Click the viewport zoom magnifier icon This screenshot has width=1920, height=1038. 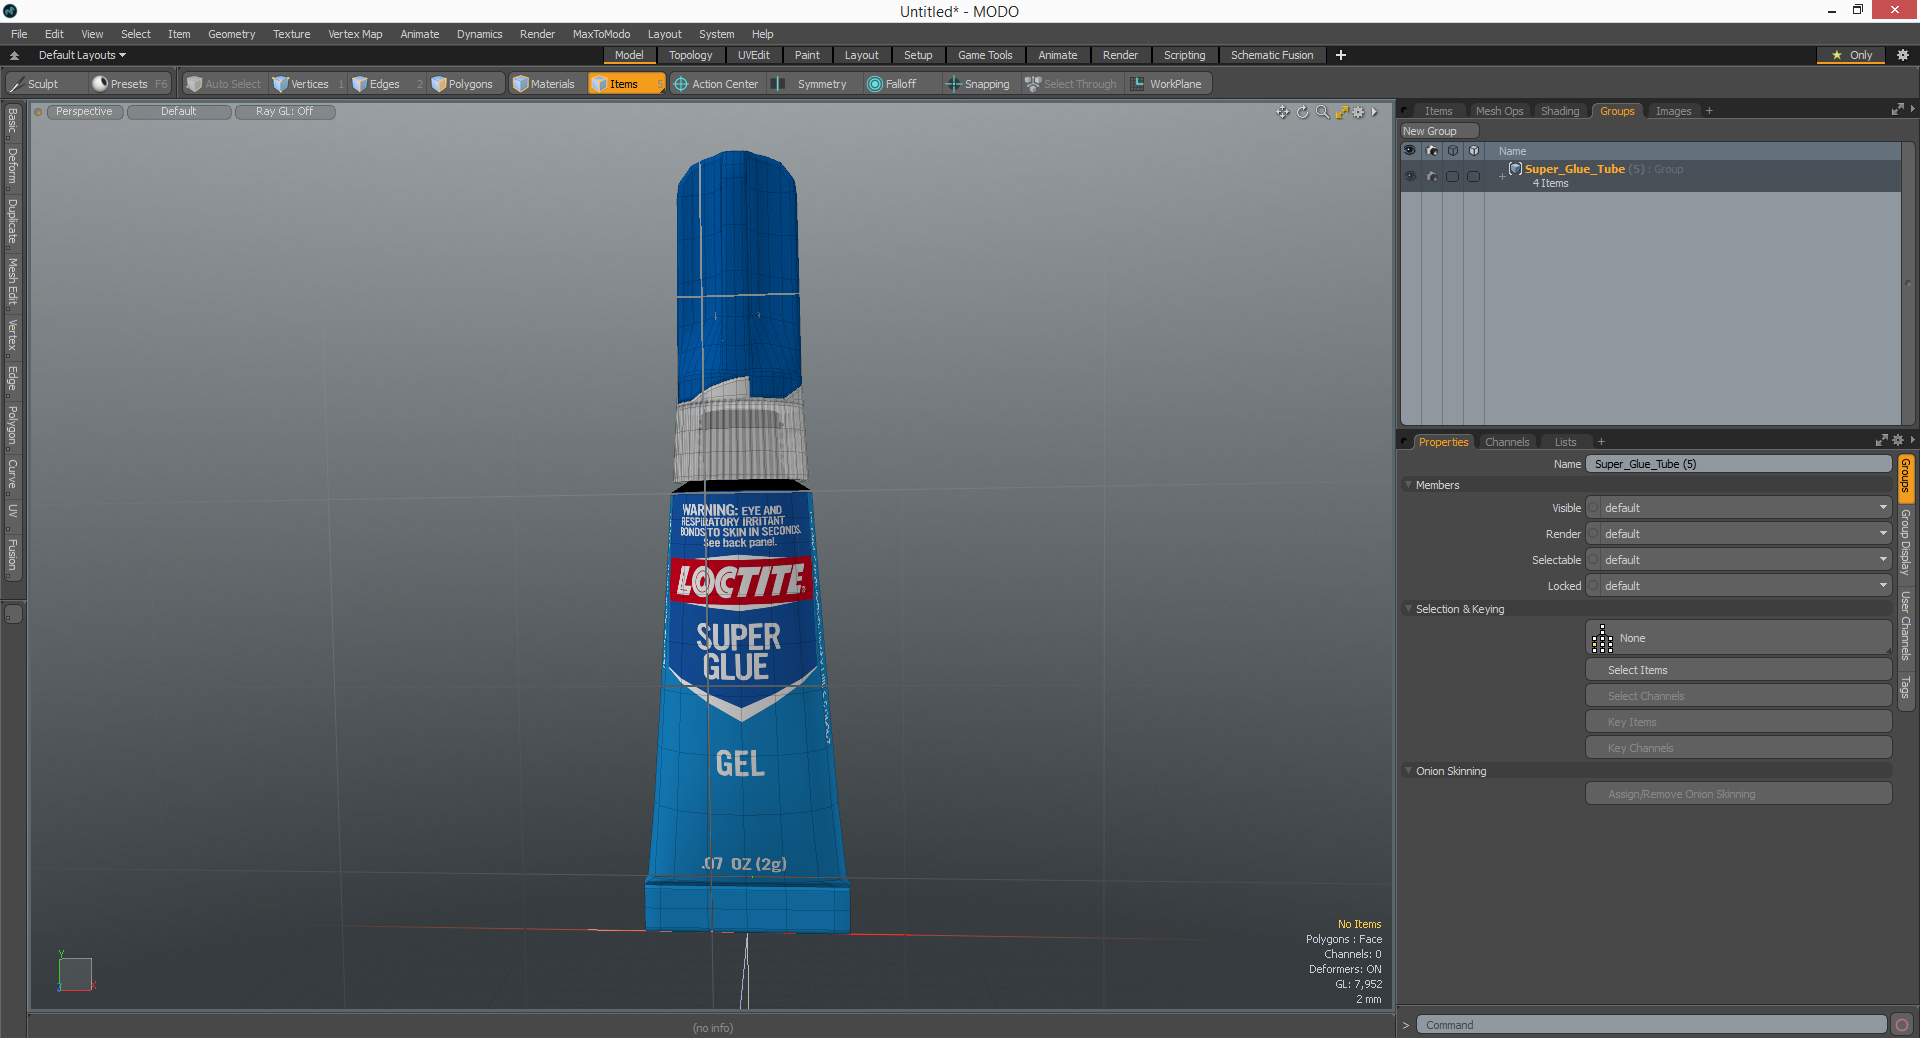pyautogui.click(x=1322, y=112)
